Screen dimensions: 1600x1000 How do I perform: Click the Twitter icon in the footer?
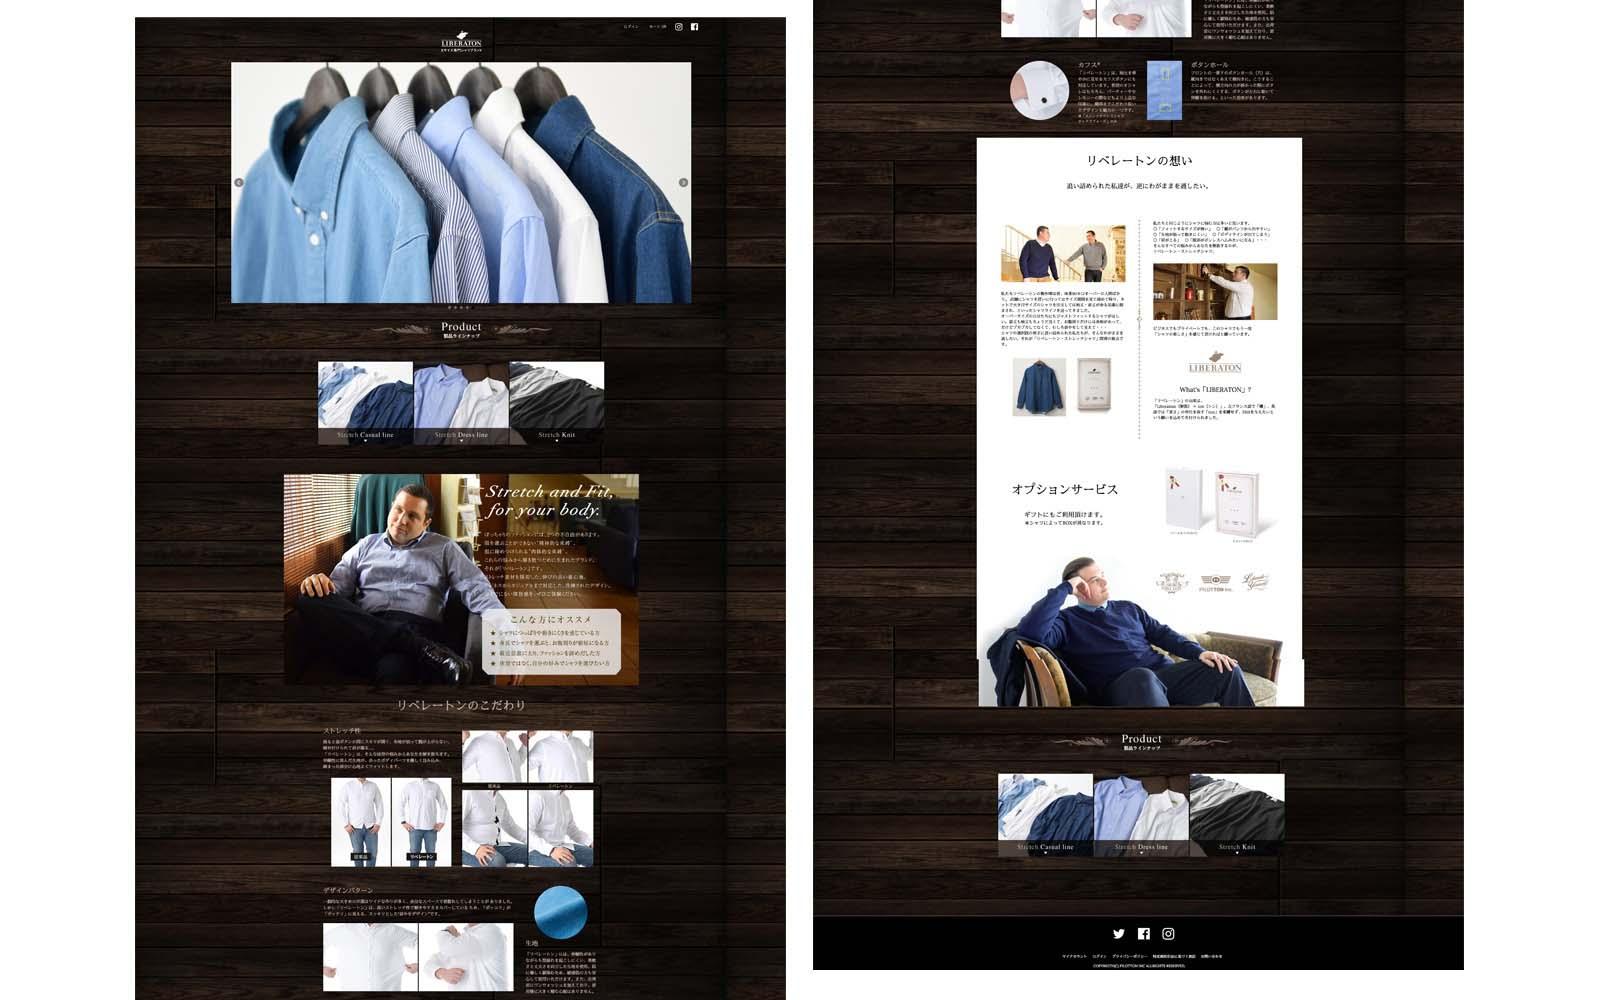[1118, 934]
